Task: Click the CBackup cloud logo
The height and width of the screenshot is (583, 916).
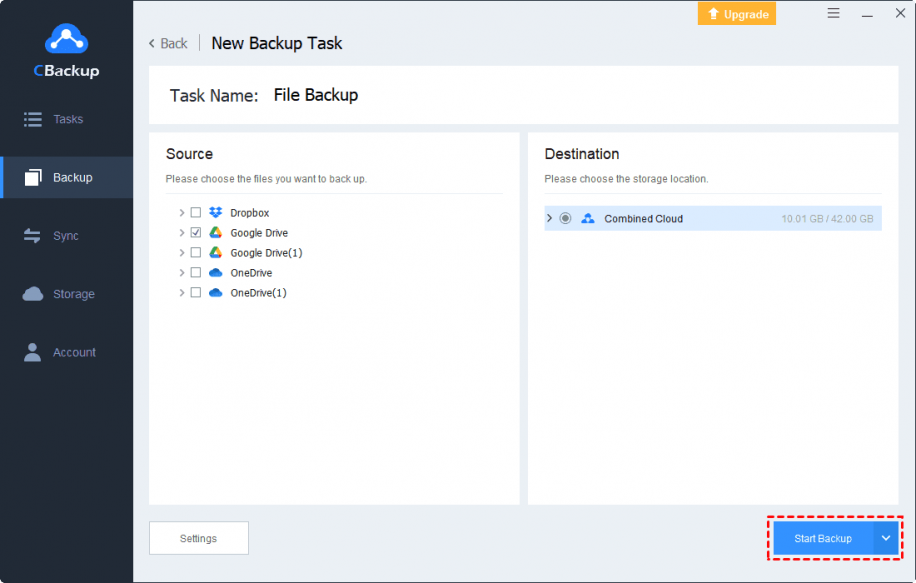Action: (x=66, y=40)
